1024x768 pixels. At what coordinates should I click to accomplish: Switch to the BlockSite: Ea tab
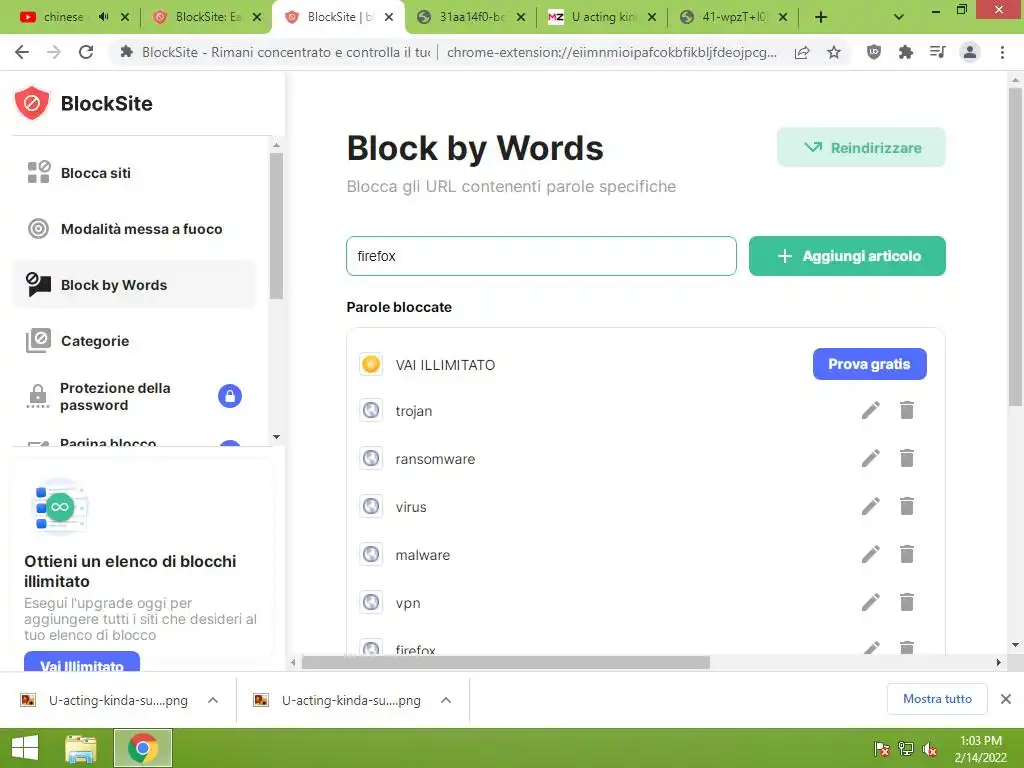pyautogui.click(x=208, y=17)
